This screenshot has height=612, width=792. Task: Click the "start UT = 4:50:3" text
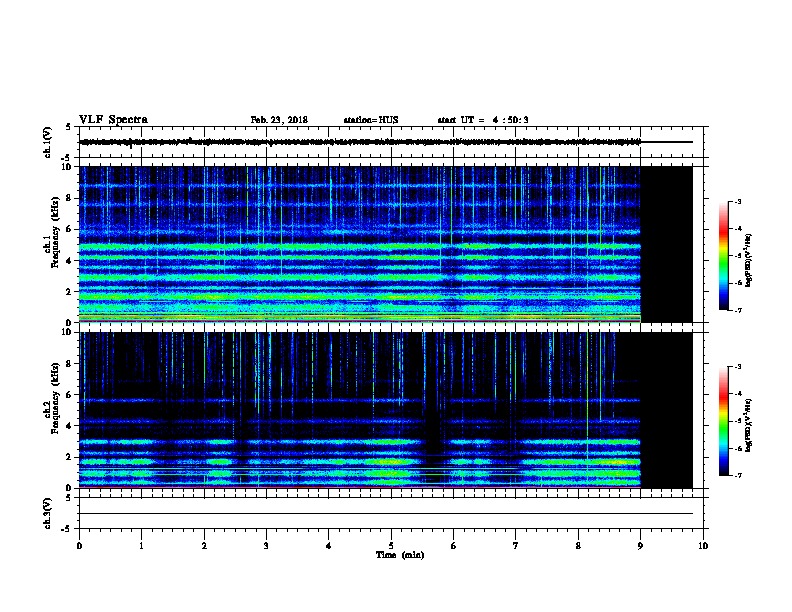(x=483, y=120)
